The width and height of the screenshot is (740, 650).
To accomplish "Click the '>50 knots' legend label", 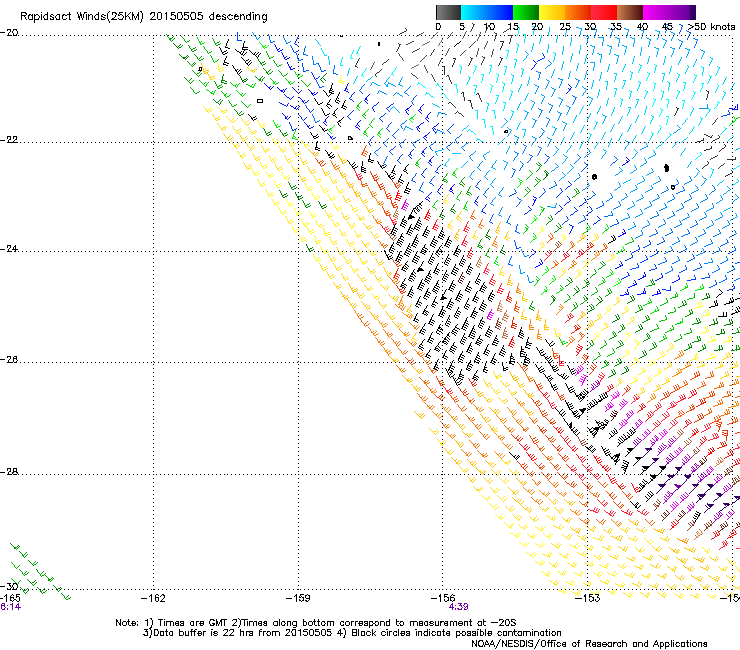I will tap(712, 26).
